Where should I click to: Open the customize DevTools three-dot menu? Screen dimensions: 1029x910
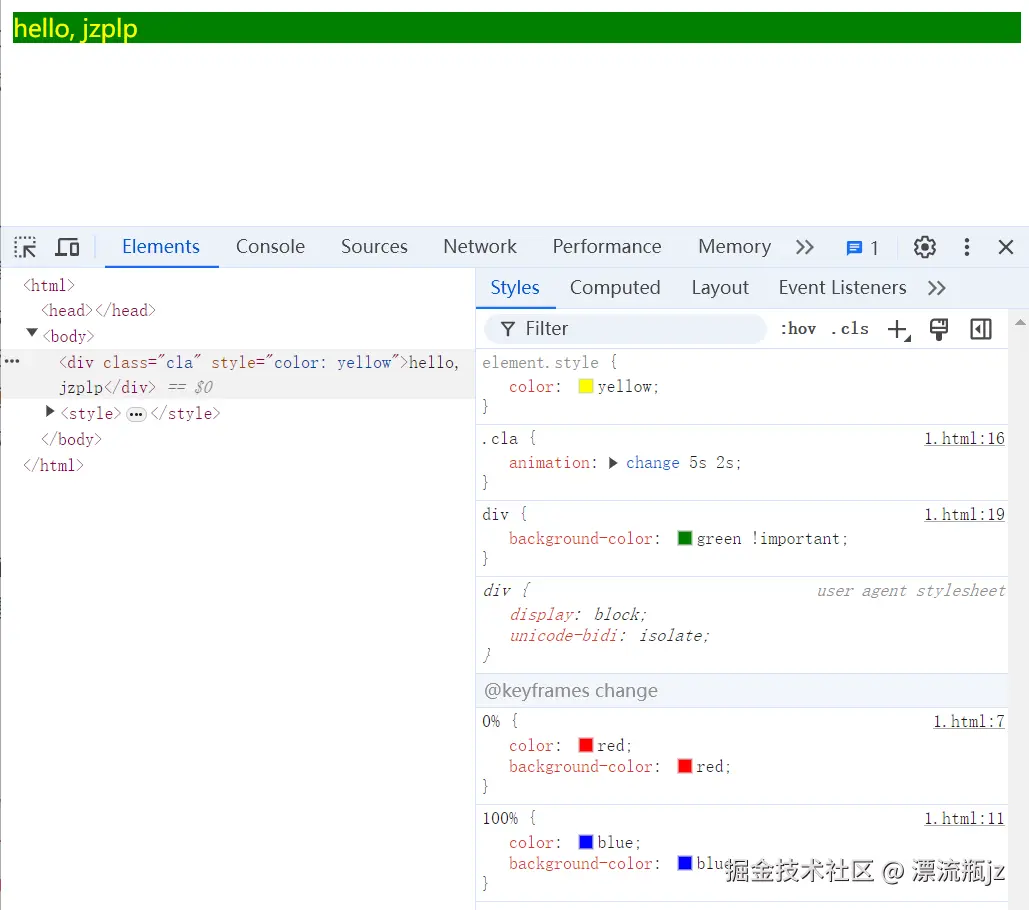[x=965, y=247]
